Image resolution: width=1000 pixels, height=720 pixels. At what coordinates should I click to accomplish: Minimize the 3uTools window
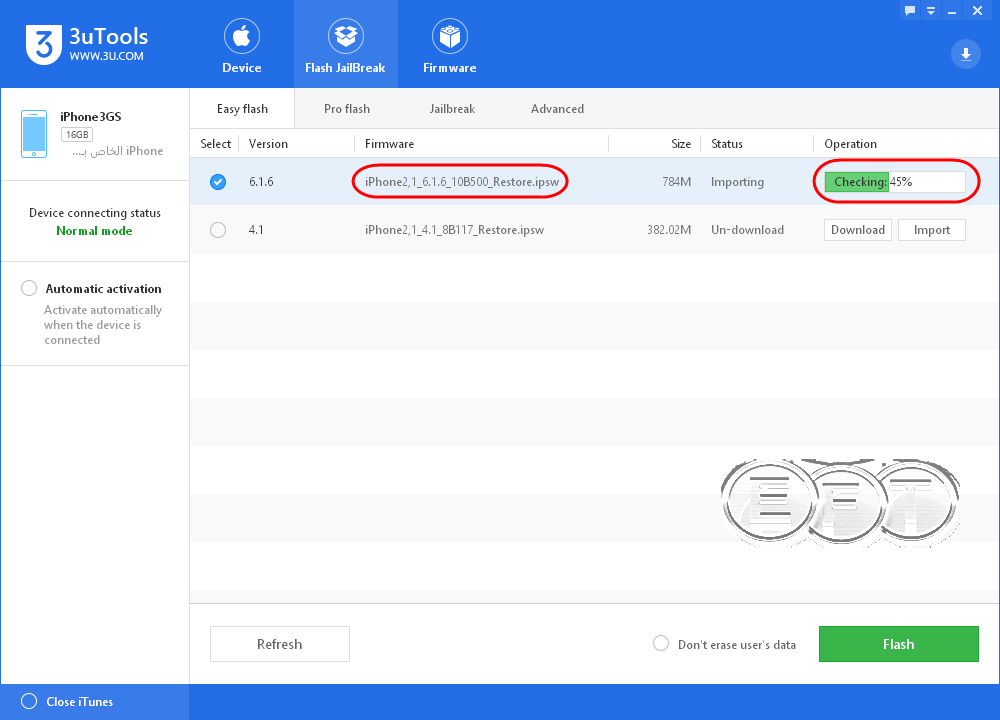[952, 11]
